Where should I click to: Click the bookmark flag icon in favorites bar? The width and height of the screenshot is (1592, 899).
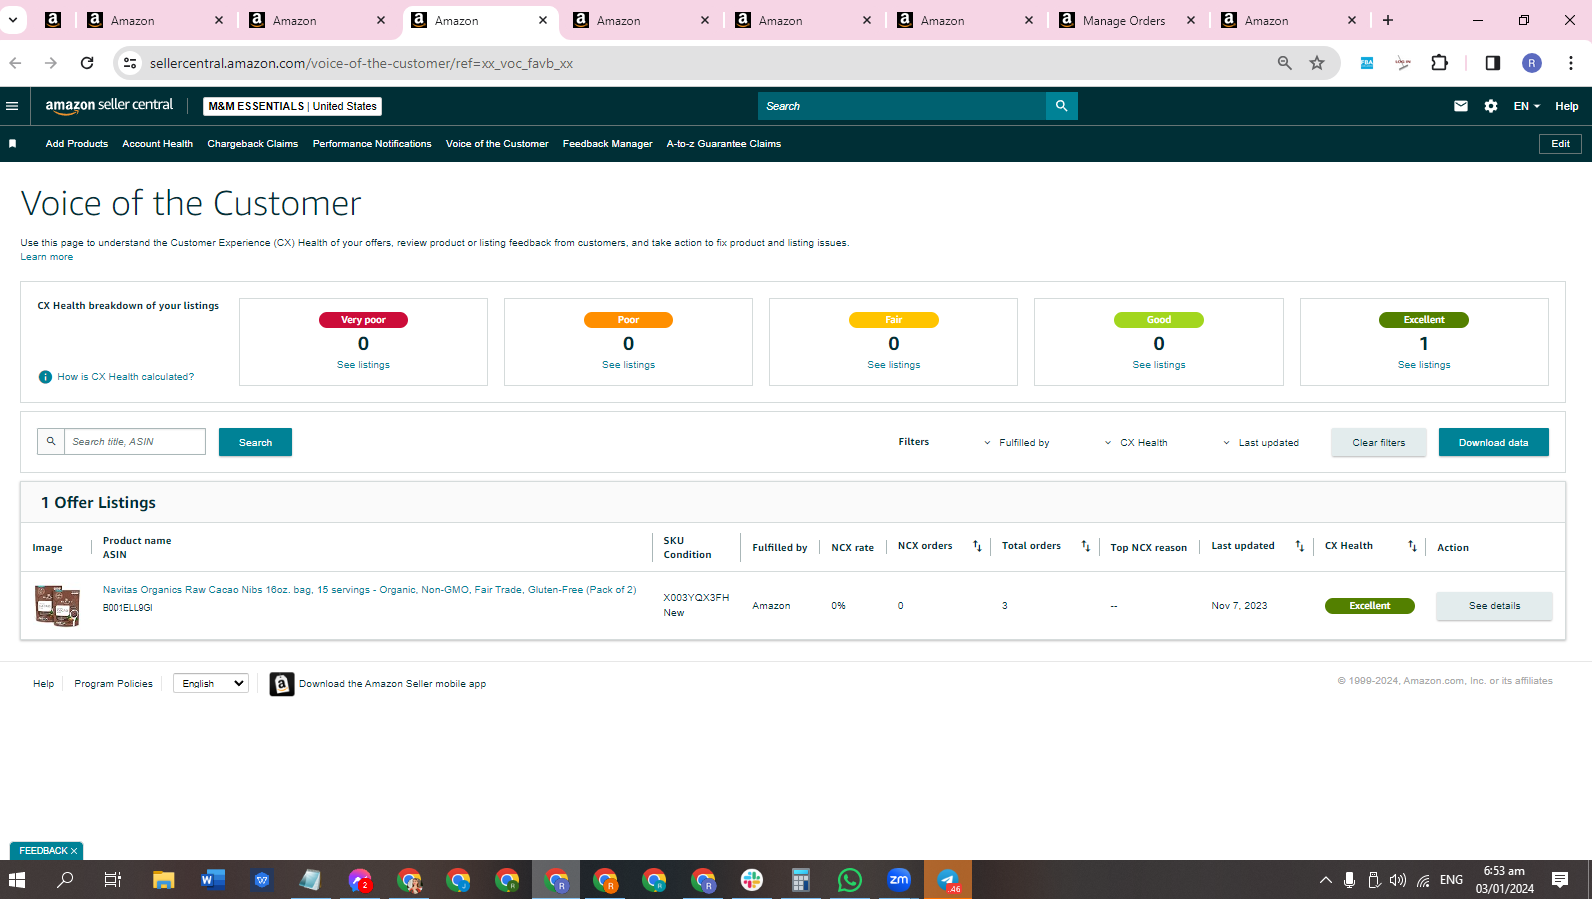(13, 144)
